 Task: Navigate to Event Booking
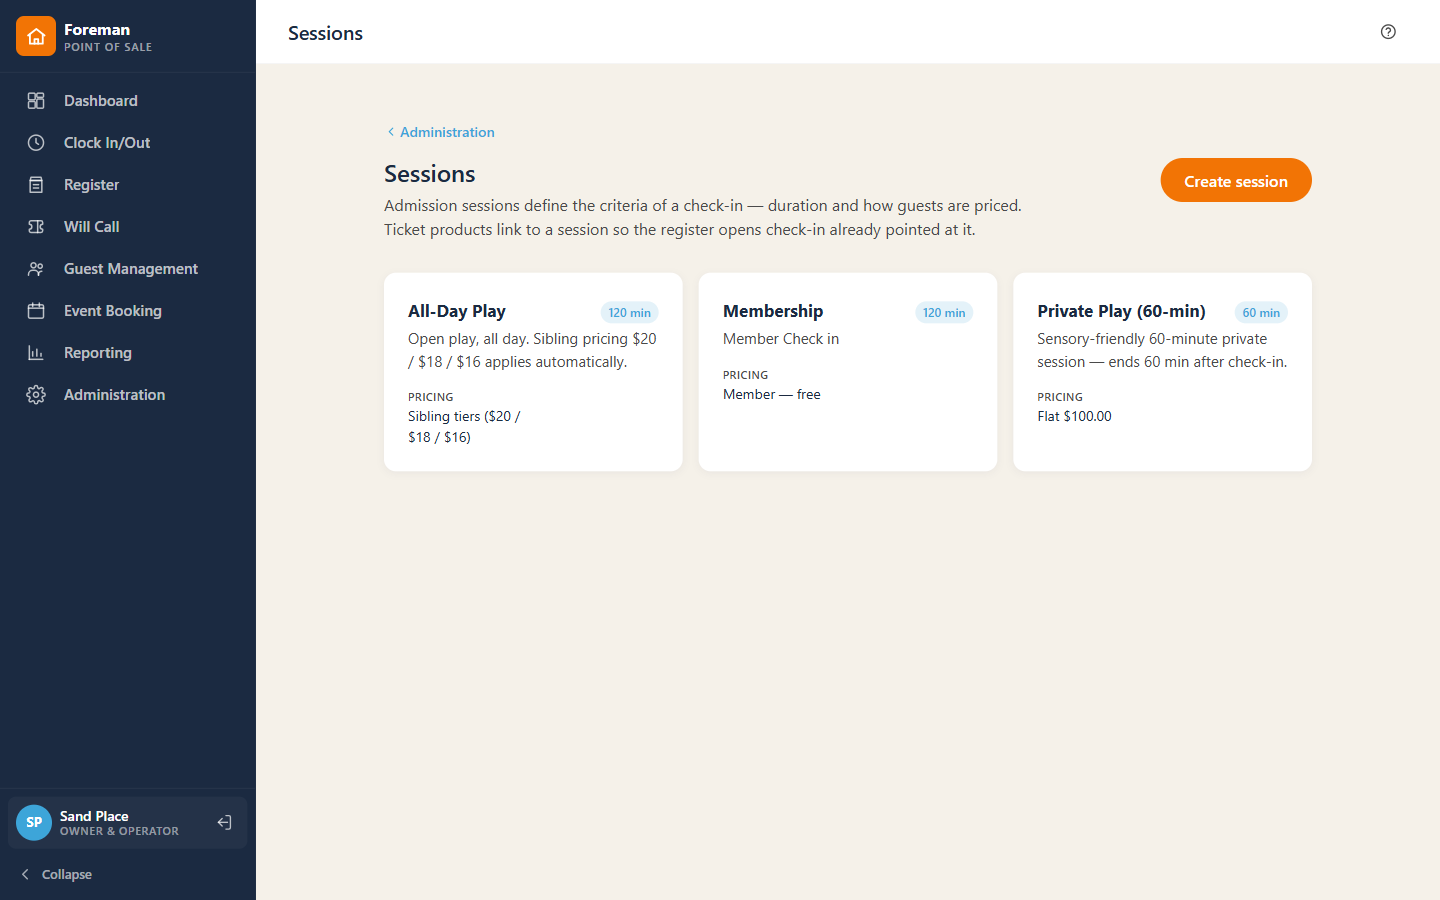click(128, 311)
